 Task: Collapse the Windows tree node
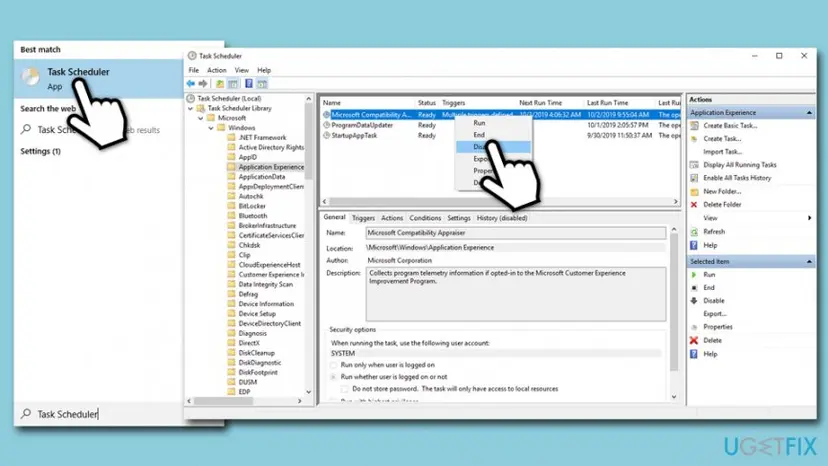pos(211,128)
